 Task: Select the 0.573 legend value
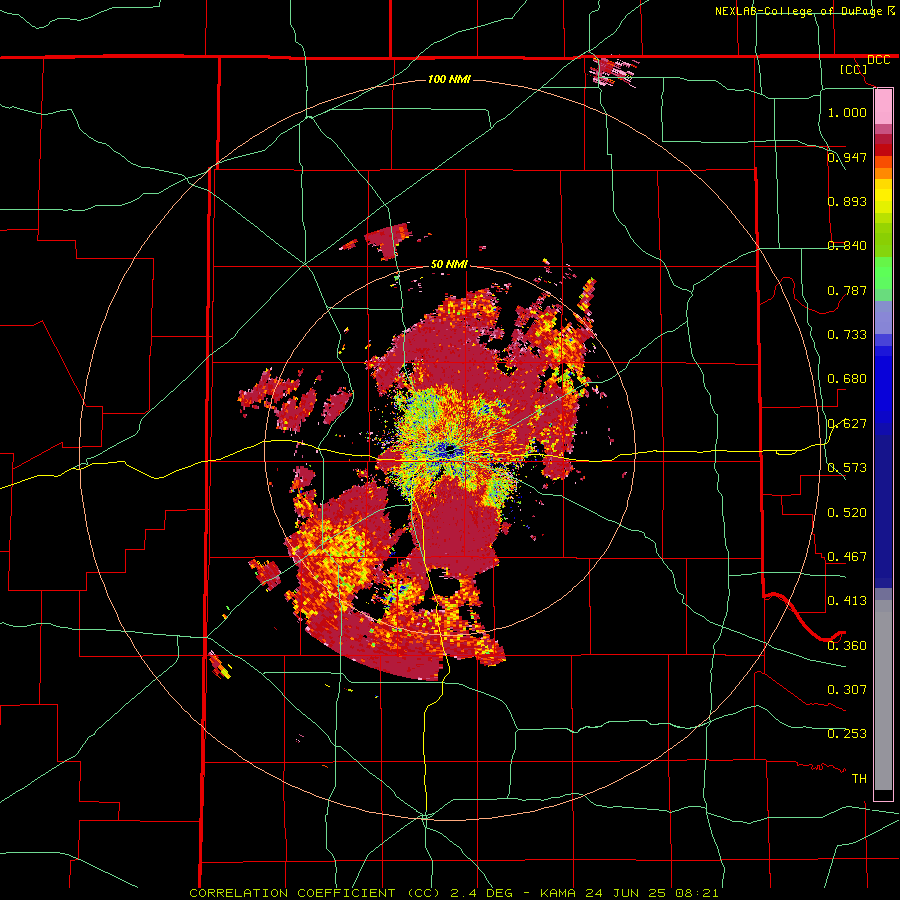pos(847,467)
